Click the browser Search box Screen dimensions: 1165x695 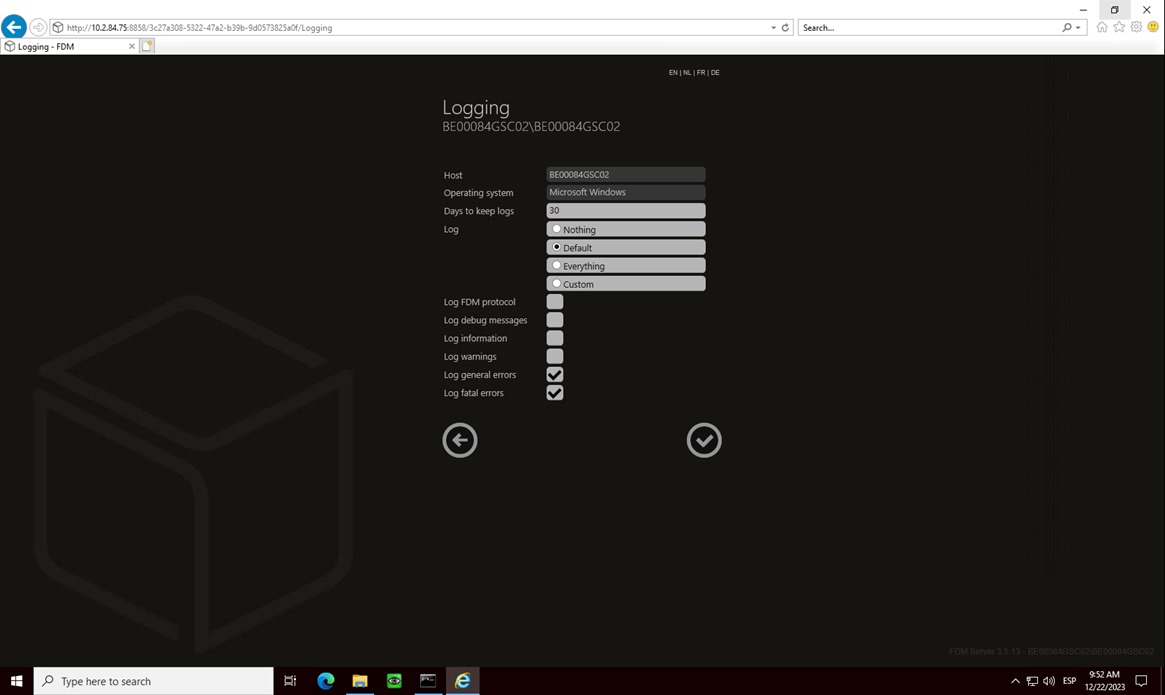pyautogui.click(x=930, y=28)
